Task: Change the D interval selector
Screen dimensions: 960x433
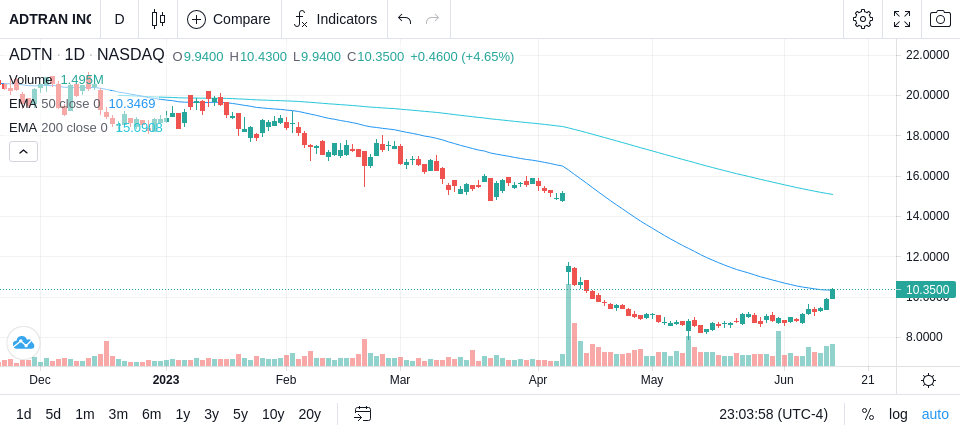Action: pos(119,19)
